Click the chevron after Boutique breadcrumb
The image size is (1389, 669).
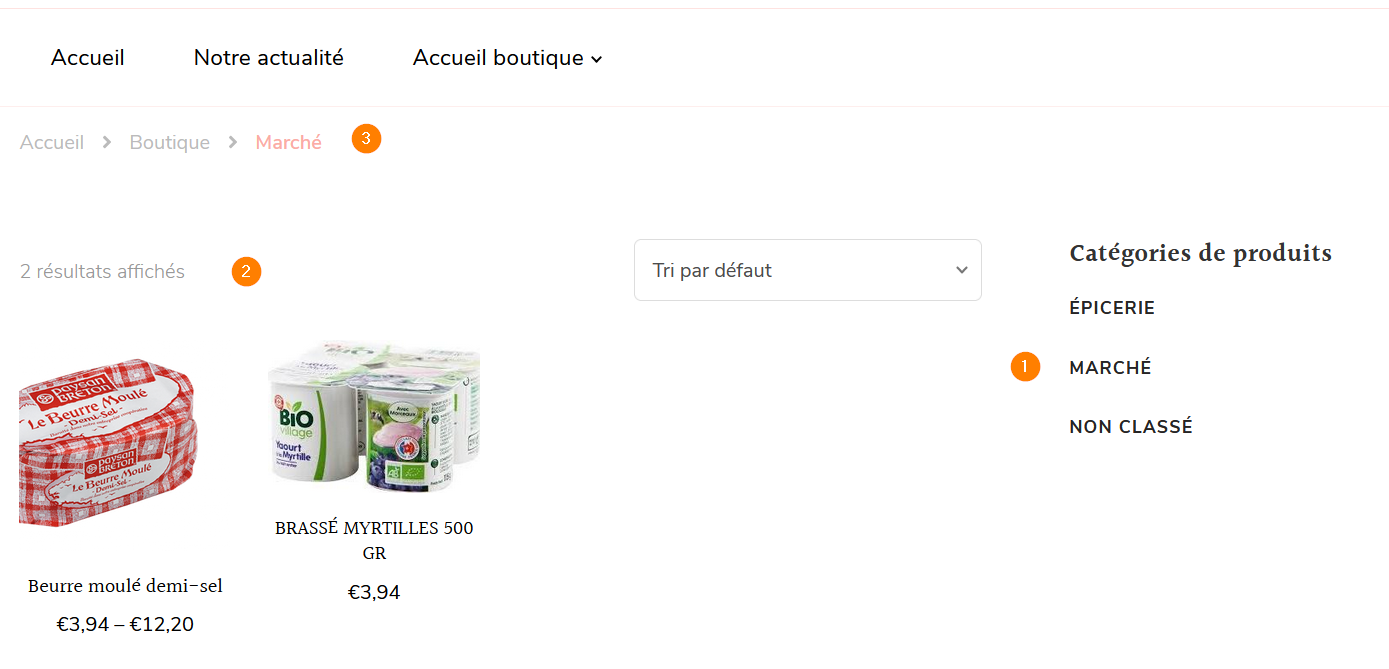(x=233, y=143)
